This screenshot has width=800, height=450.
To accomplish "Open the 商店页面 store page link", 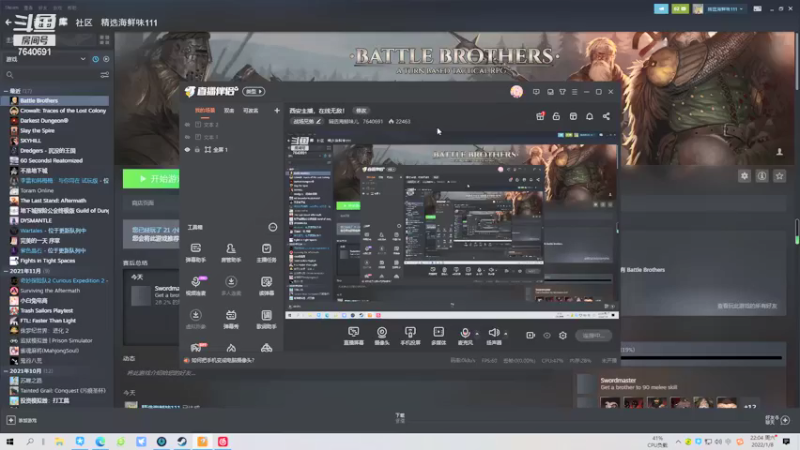I will pos(143,203).
